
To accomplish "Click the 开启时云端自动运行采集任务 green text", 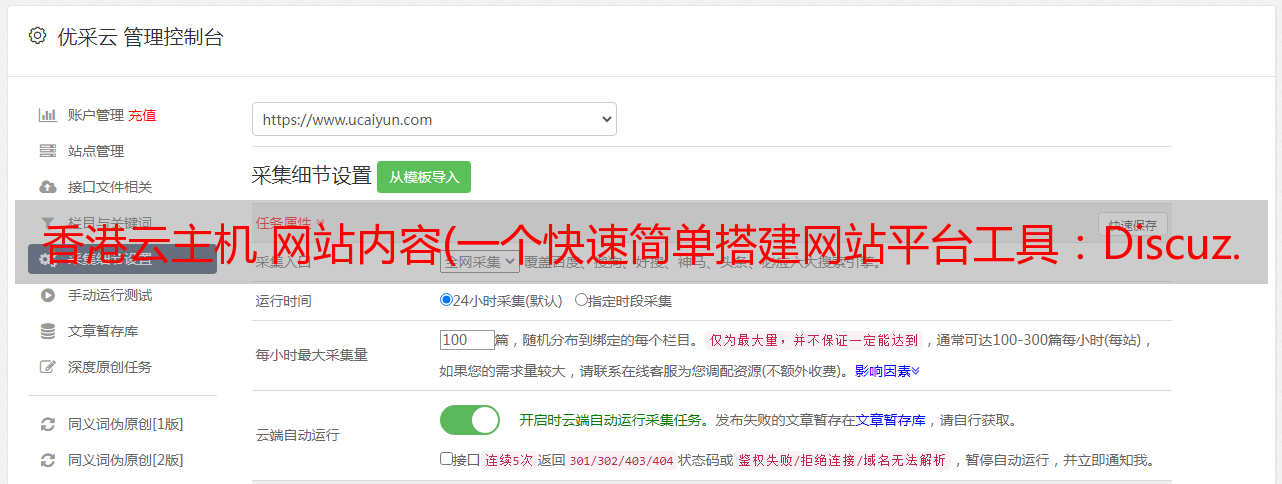I will click(x=610, y=420).
